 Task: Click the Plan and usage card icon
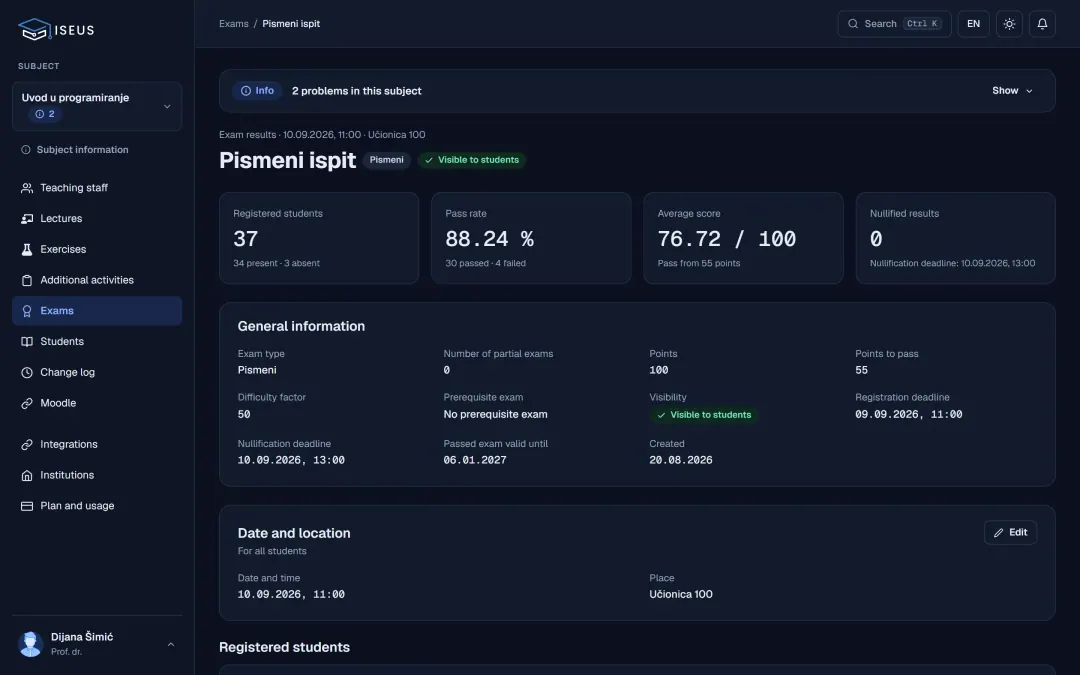(x=27, y=506)
